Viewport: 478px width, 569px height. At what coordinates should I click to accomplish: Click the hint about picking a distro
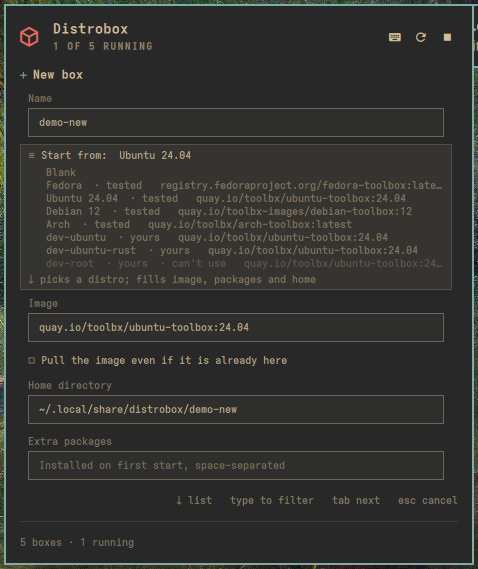(172, 279)
